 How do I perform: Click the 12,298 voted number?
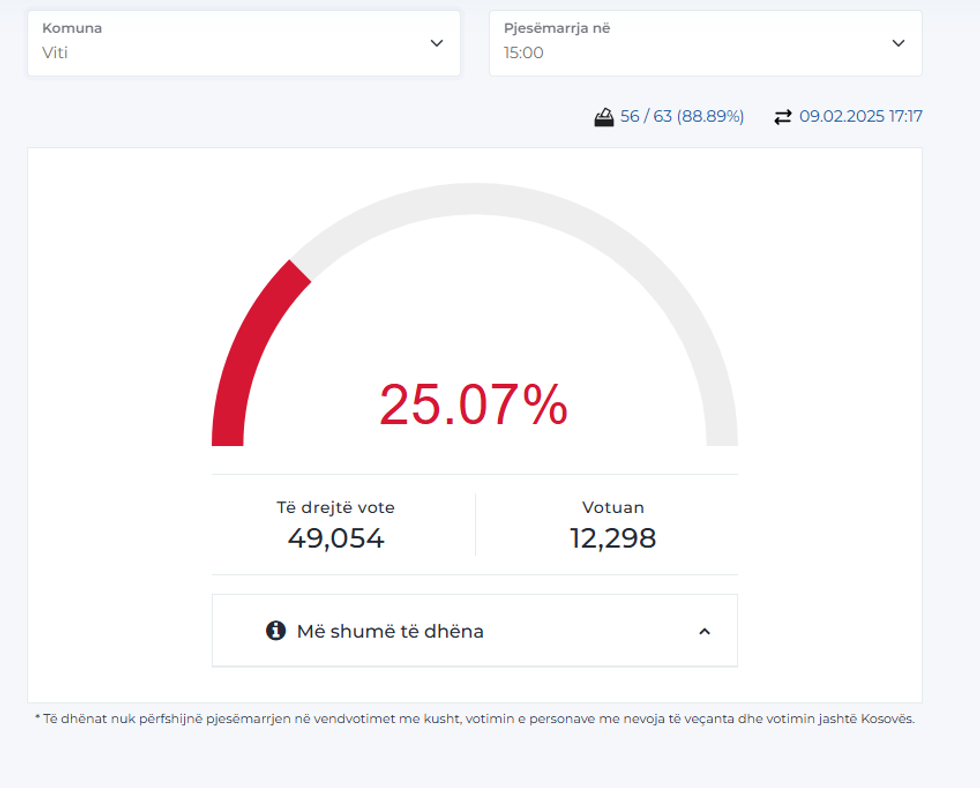coord(613,538)
